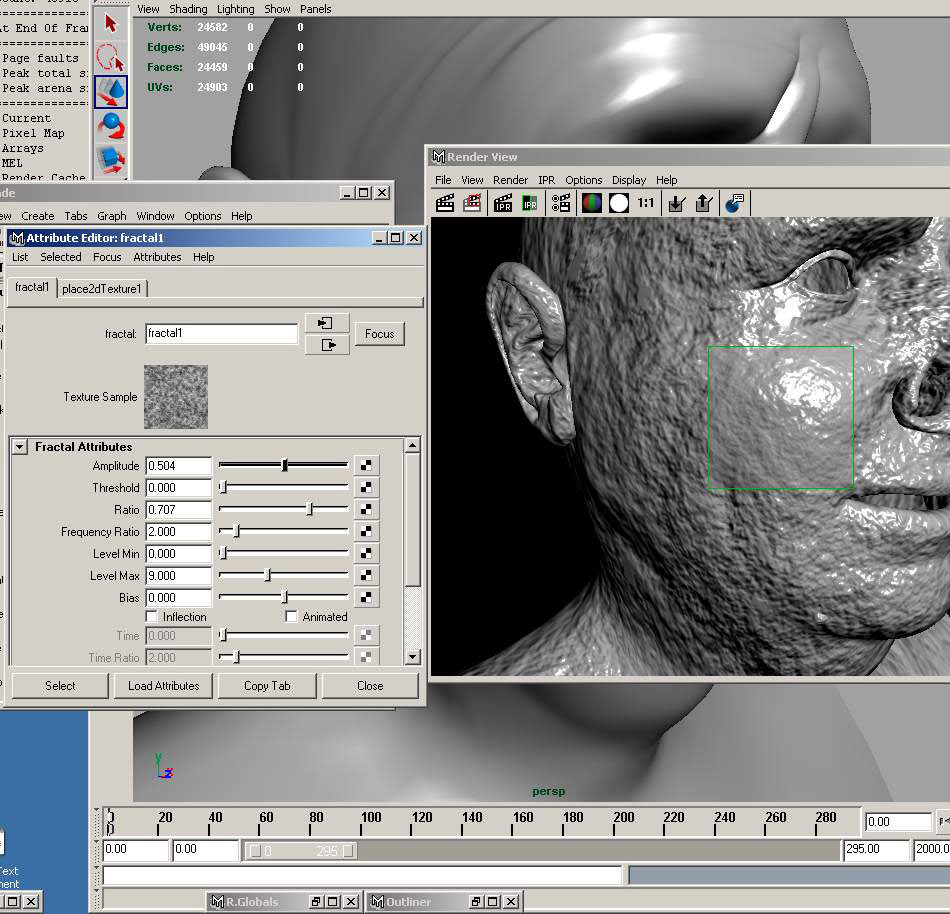The width and height of the screenshot is (950, 914).
Task: Click the Load Attributes button
Action: click(x=163, y=686)
